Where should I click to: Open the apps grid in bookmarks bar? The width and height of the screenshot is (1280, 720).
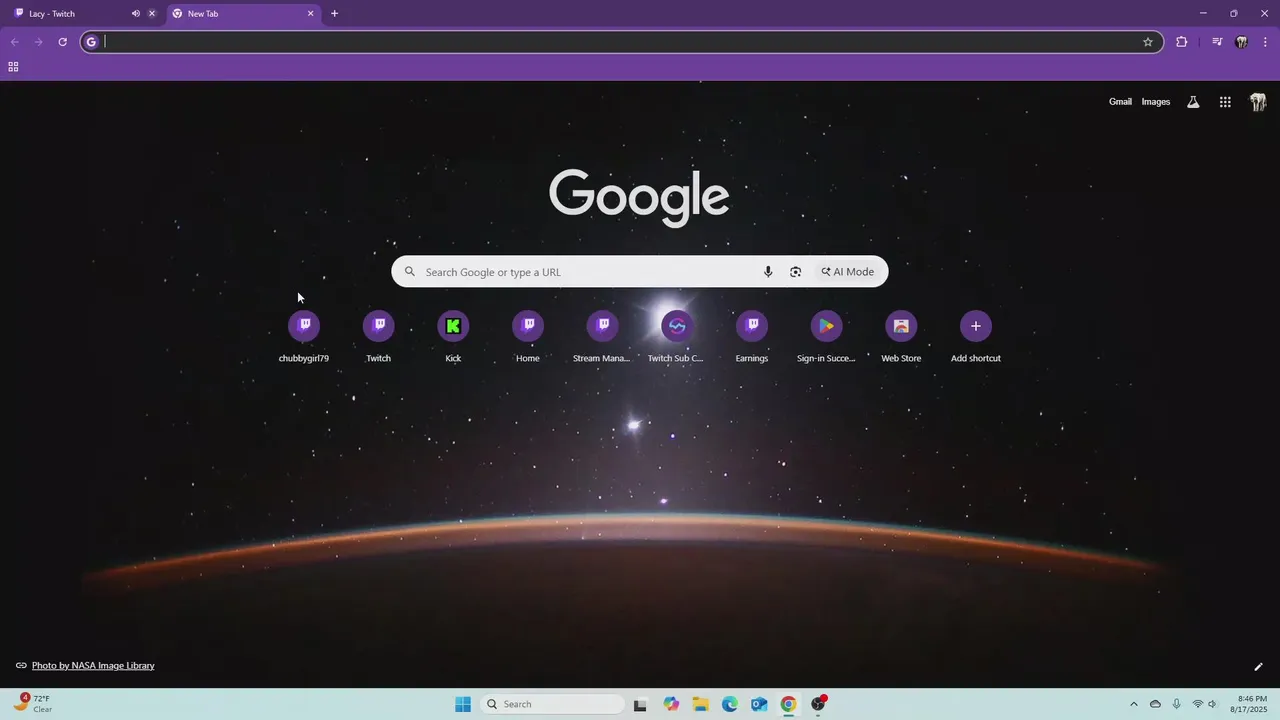click(x=13, y=67)
